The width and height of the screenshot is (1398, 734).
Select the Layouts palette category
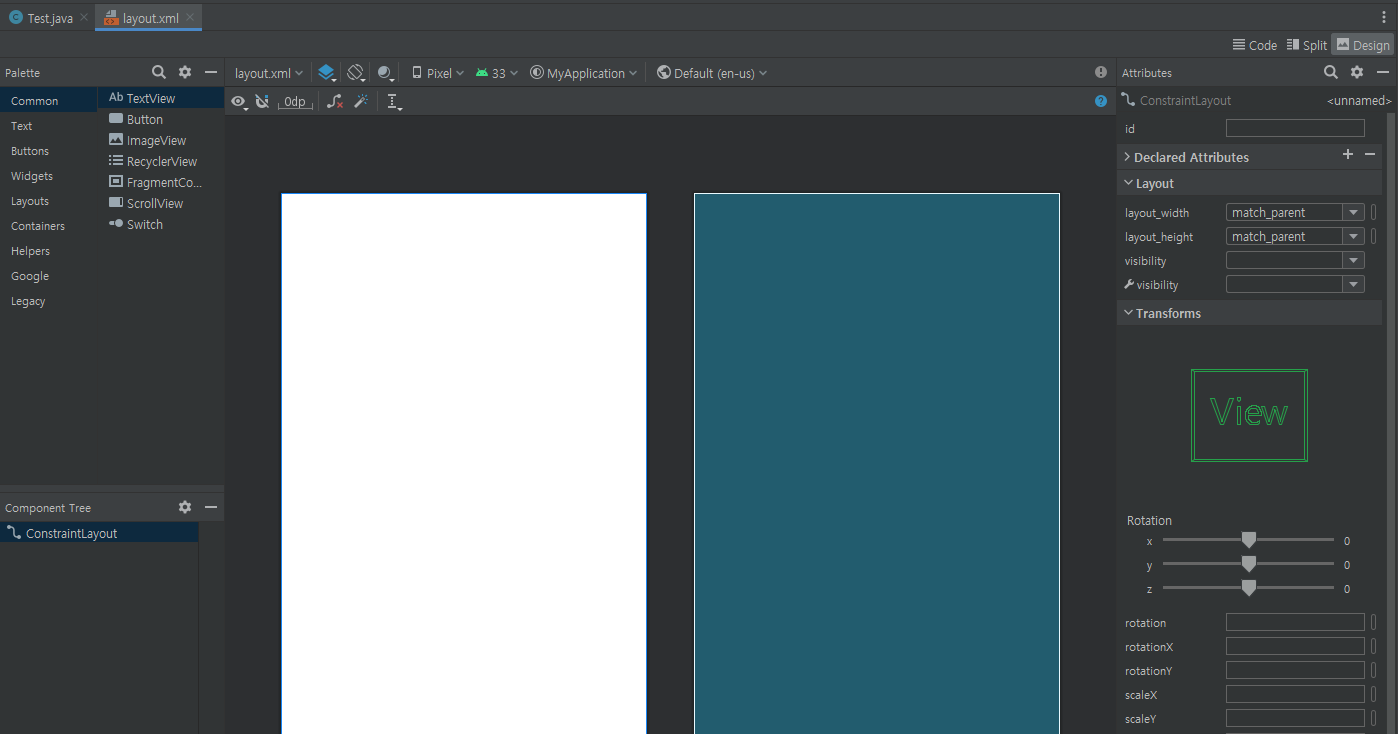[x=49, y=201]
